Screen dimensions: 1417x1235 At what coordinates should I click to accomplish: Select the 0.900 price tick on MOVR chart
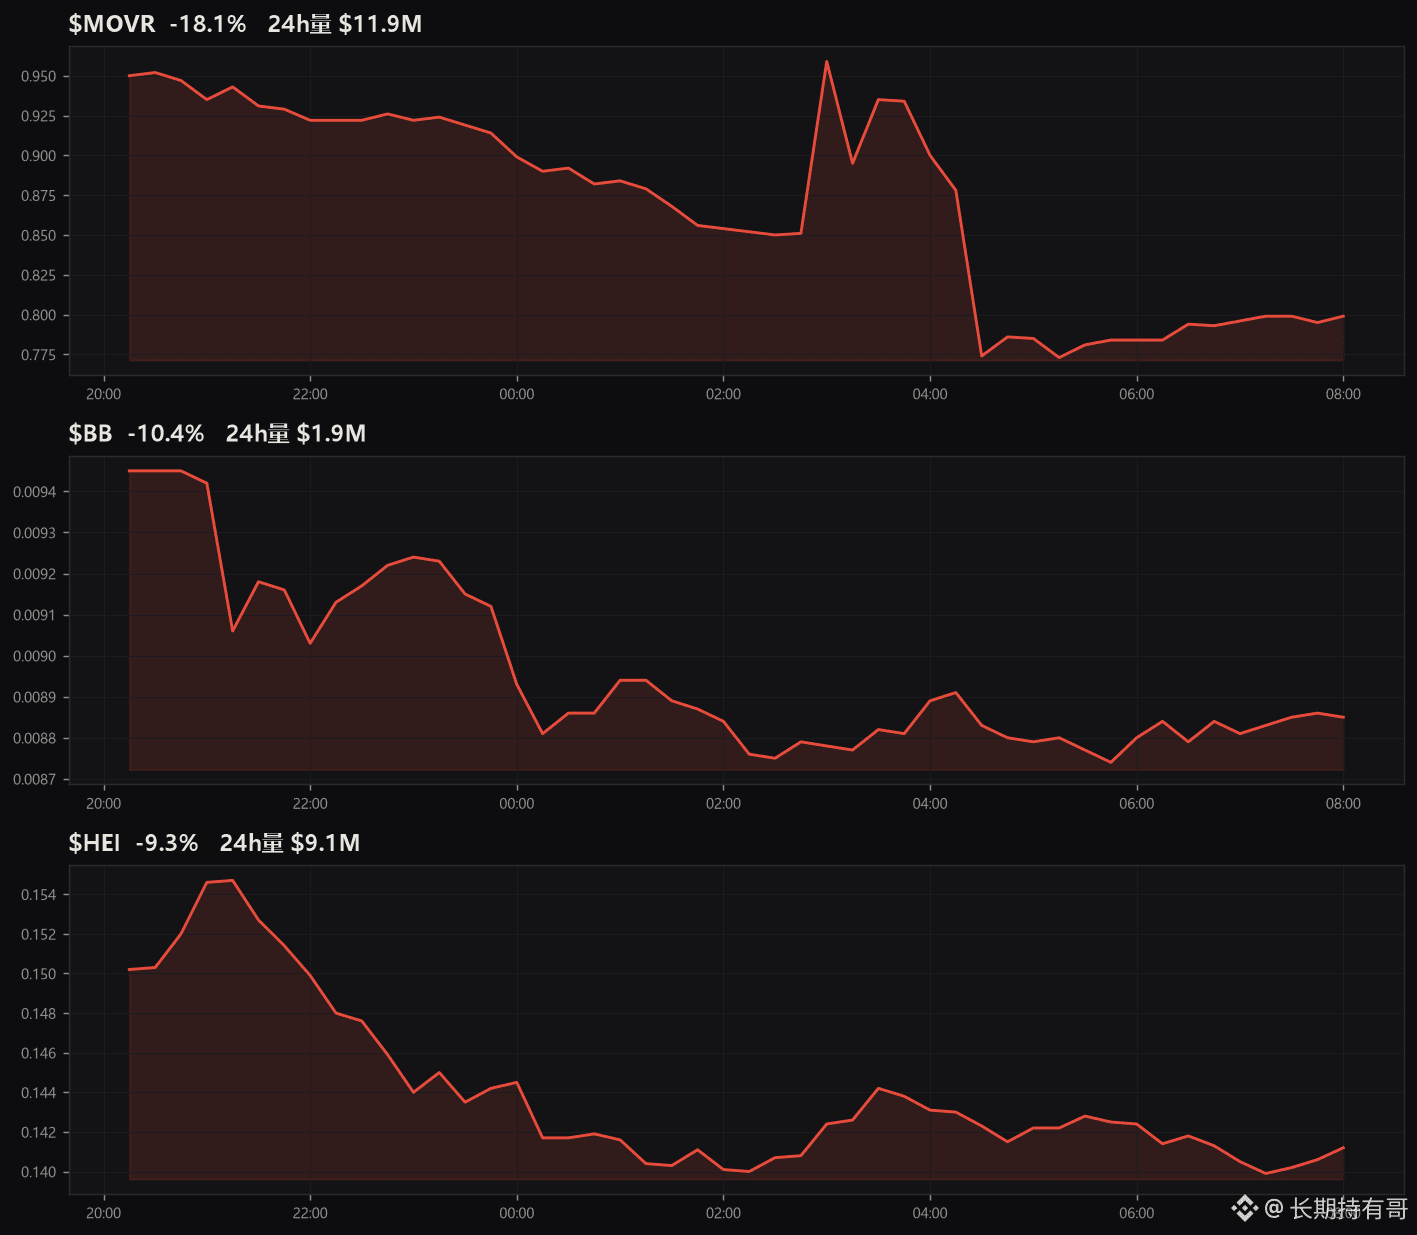coord(39,156)
